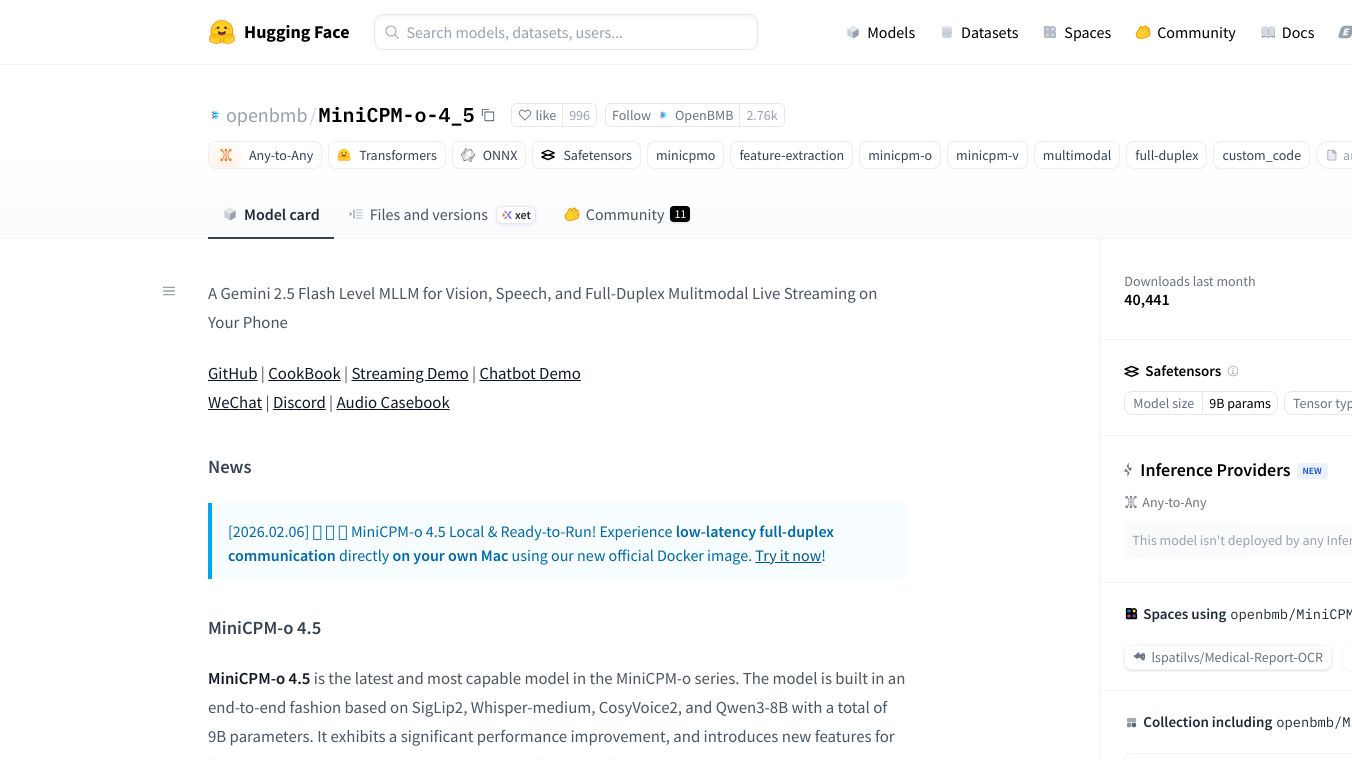Click the Safetensors info icon
This screenshot has width=1352, height=760.
click(1233, 371)
